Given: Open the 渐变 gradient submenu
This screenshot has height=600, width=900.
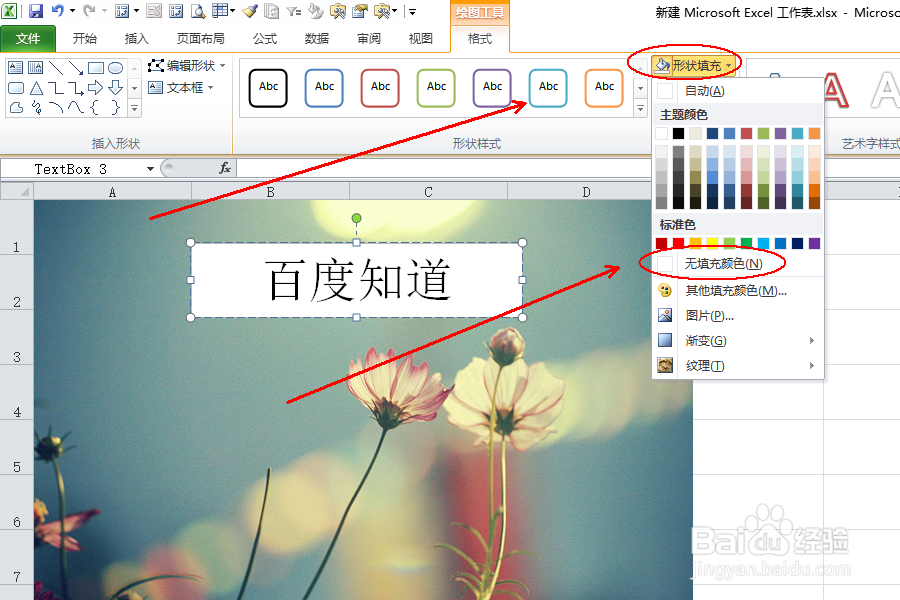Looking at the screenshot, I should point(738,341).
